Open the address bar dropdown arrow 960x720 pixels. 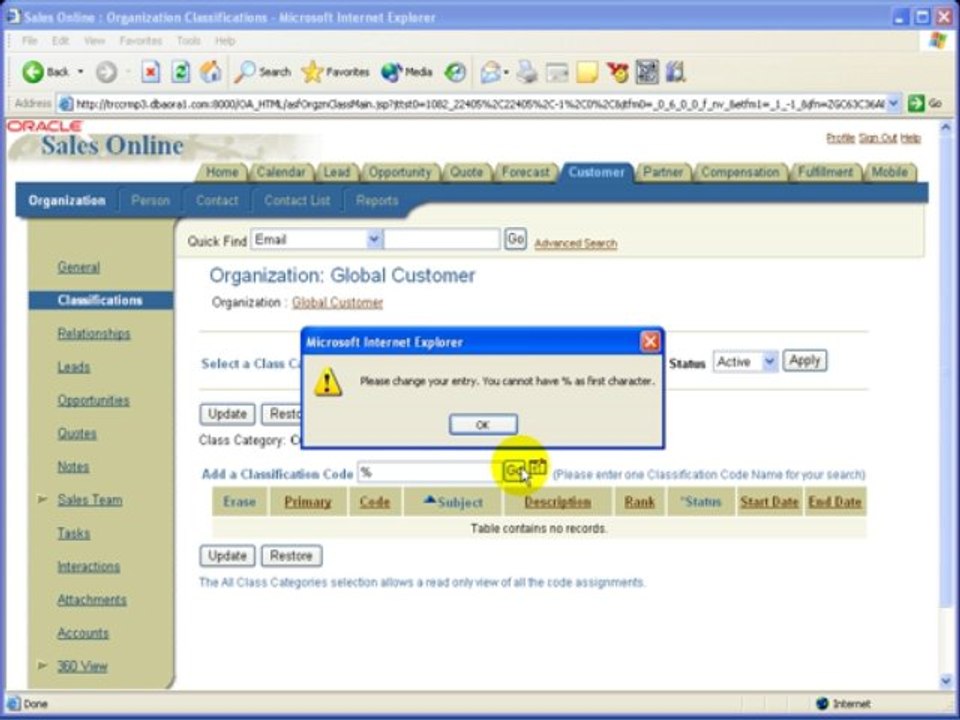click(893, 103)
